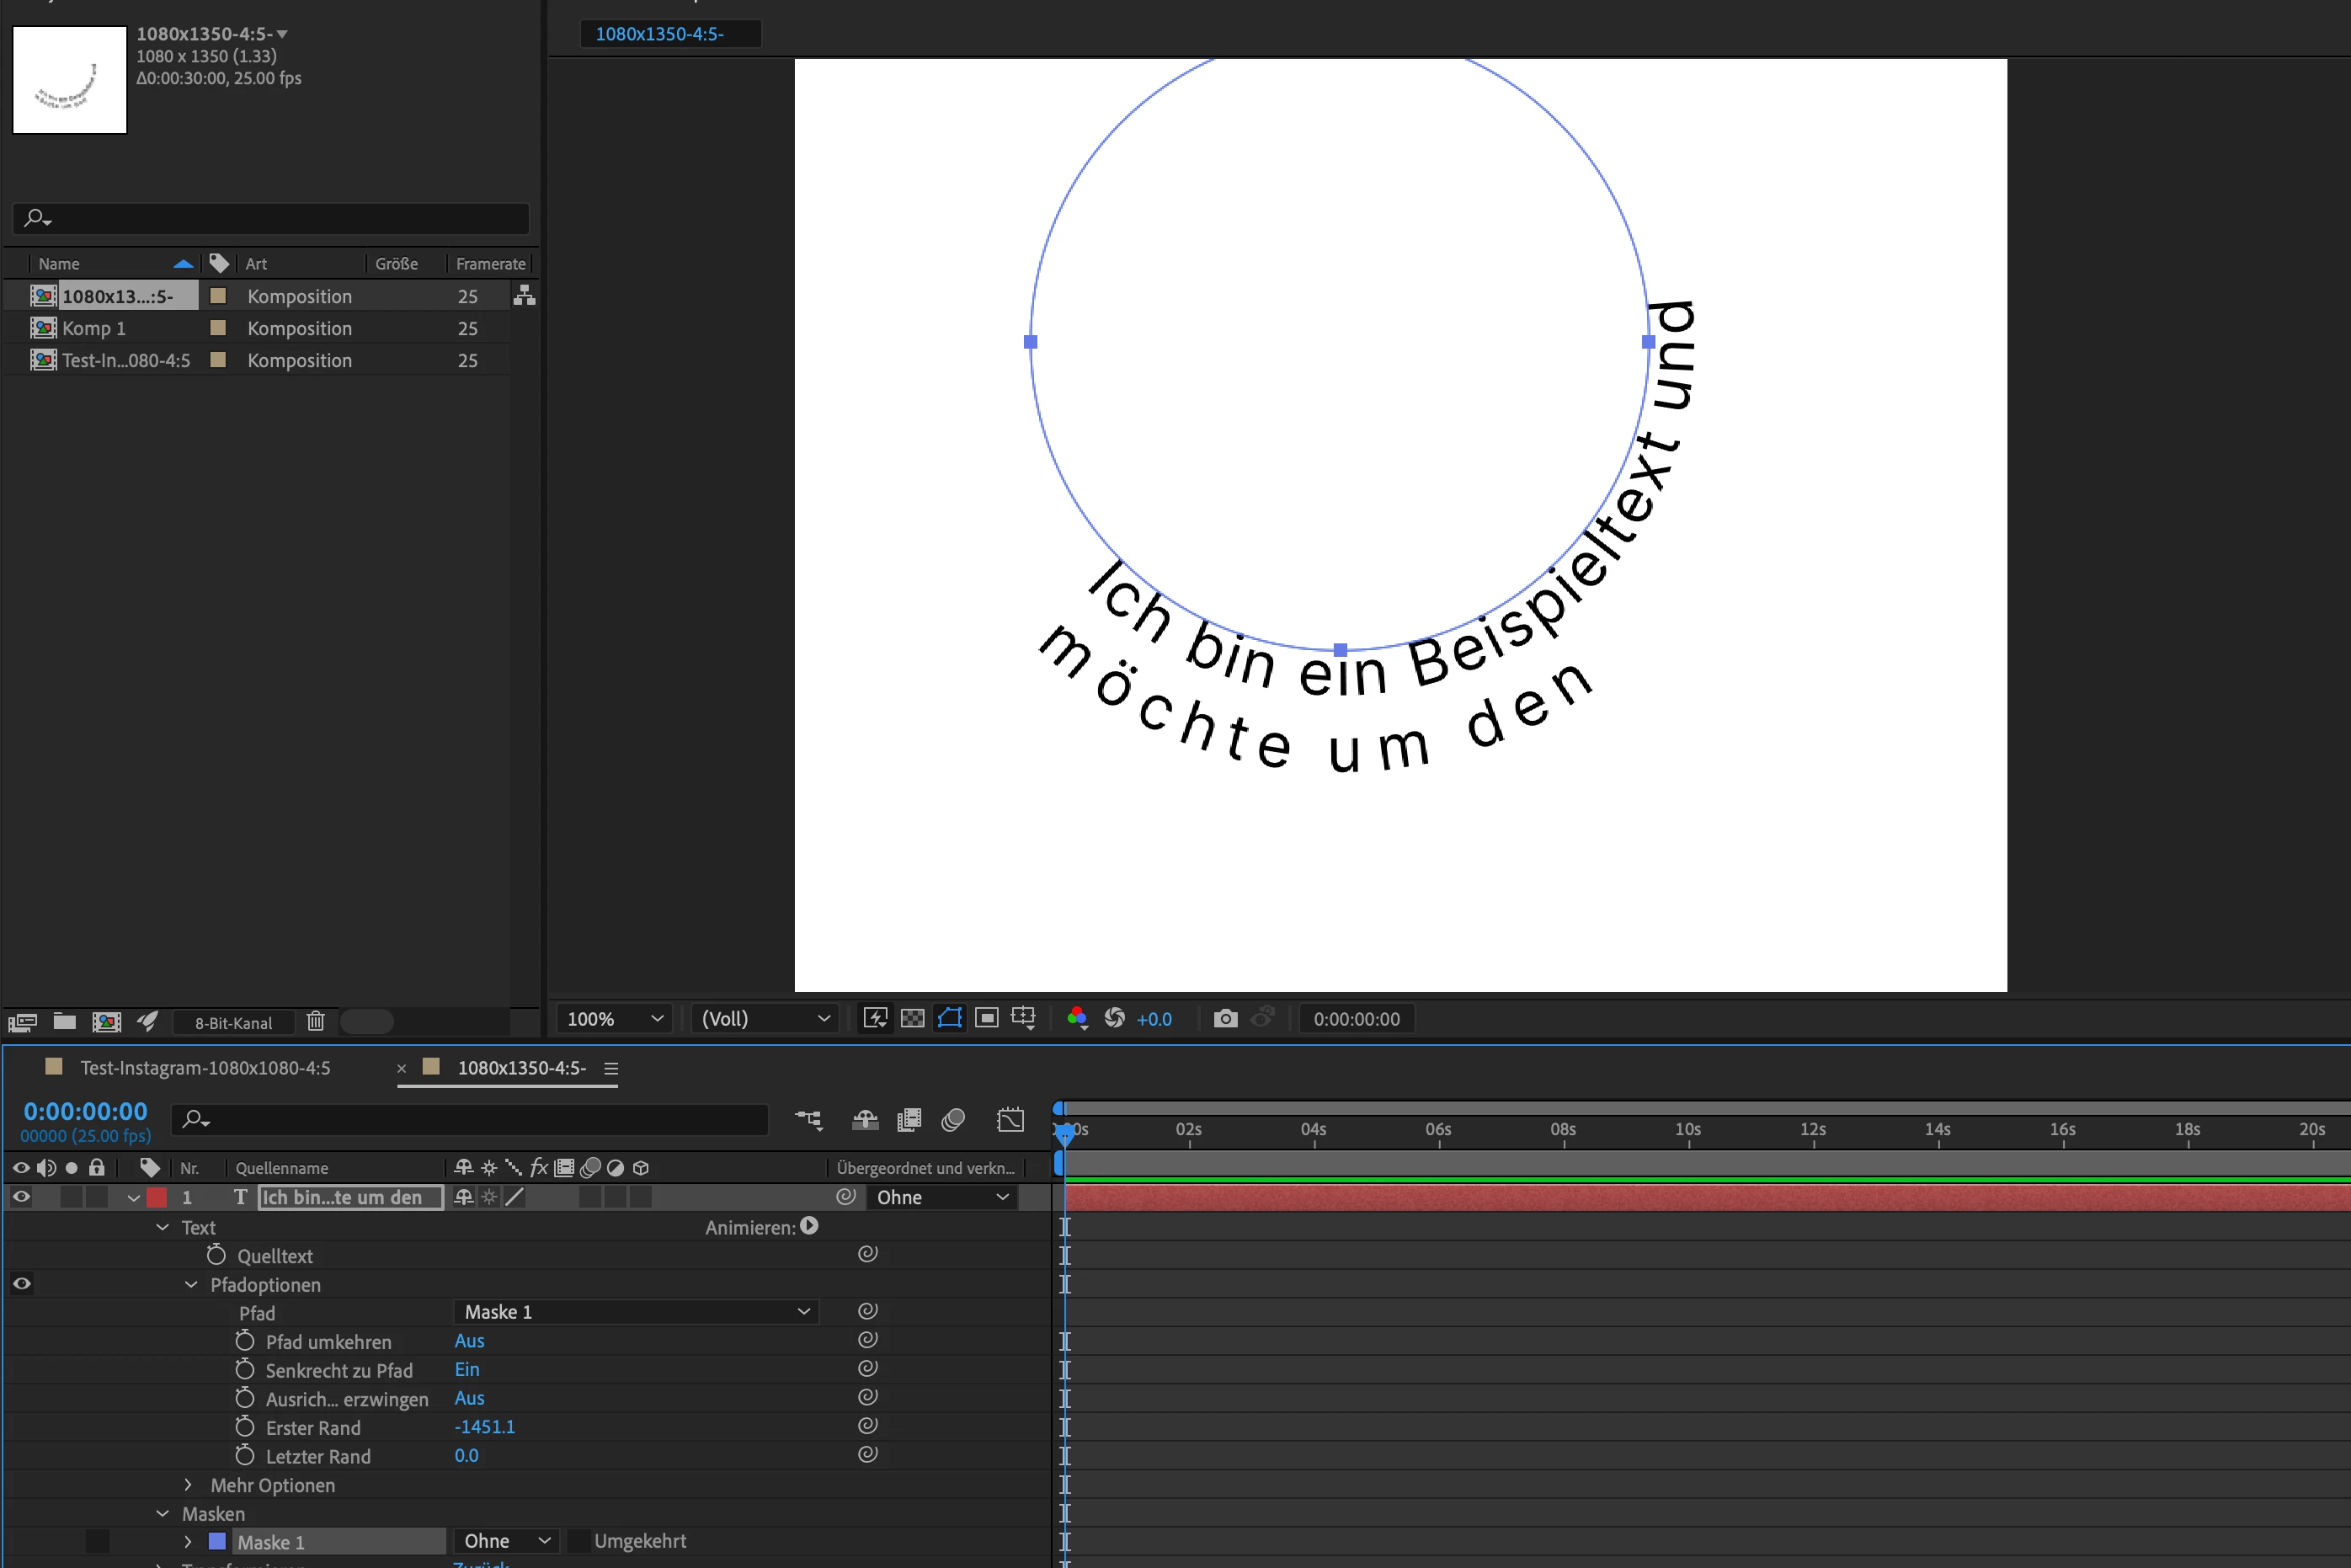Select the 1080x1350-4:5- composition viewer tab

(660, 34)
